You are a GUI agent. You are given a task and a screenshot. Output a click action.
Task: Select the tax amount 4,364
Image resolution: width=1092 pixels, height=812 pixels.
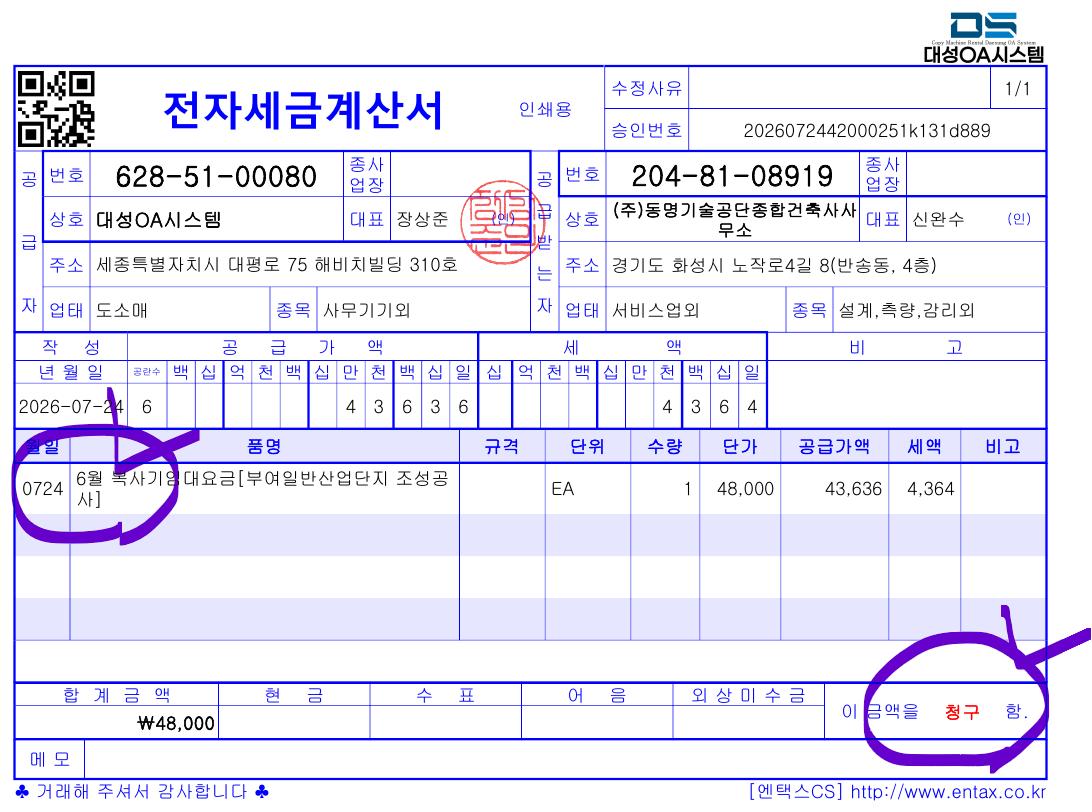point(930,489)
